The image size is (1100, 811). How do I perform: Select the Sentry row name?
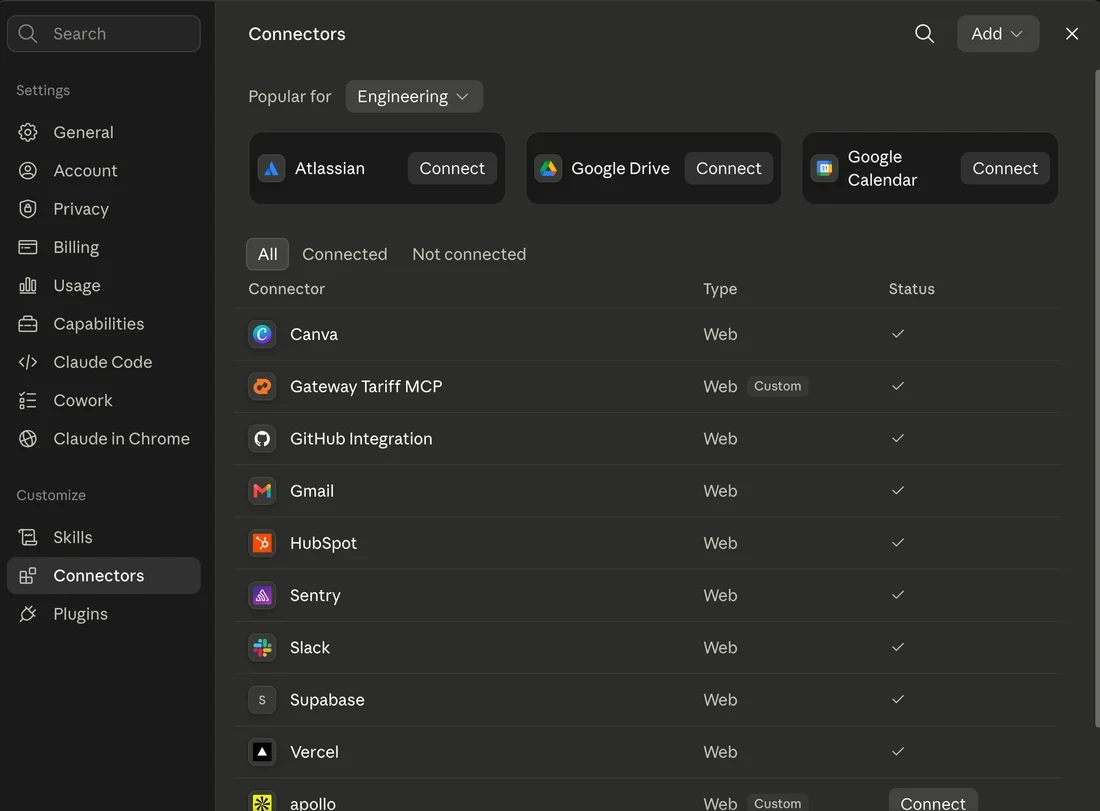click(x=315, y=596)
